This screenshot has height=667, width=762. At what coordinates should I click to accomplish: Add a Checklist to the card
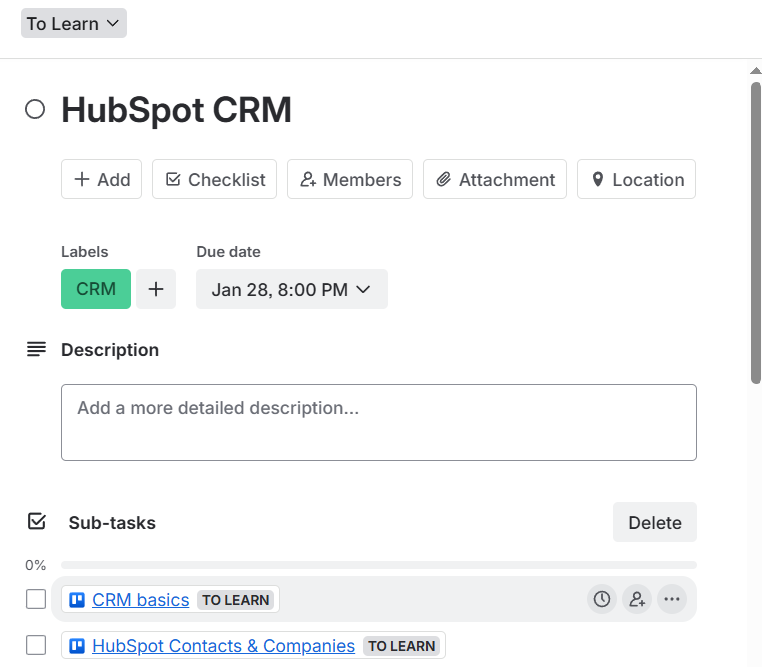pos(214,179)
